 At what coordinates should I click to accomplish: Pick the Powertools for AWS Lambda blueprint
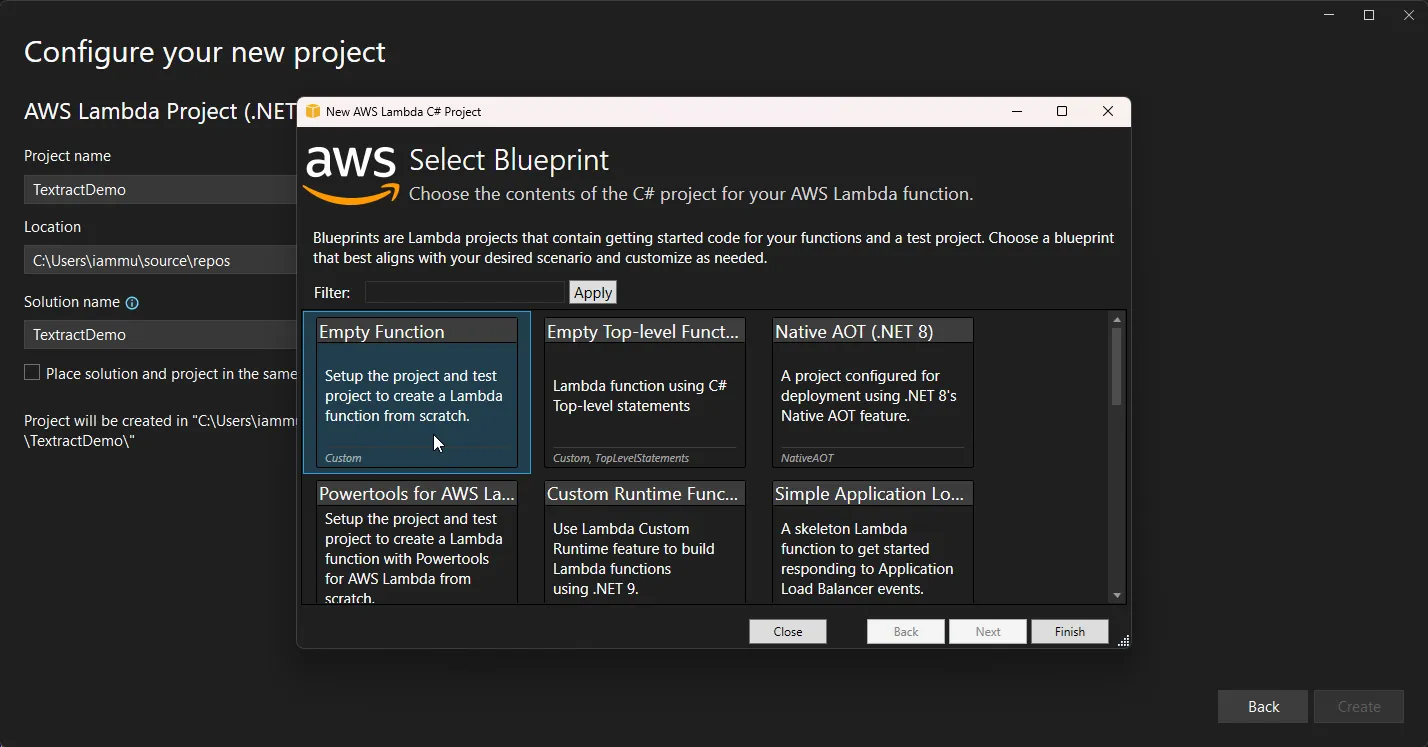417,545
